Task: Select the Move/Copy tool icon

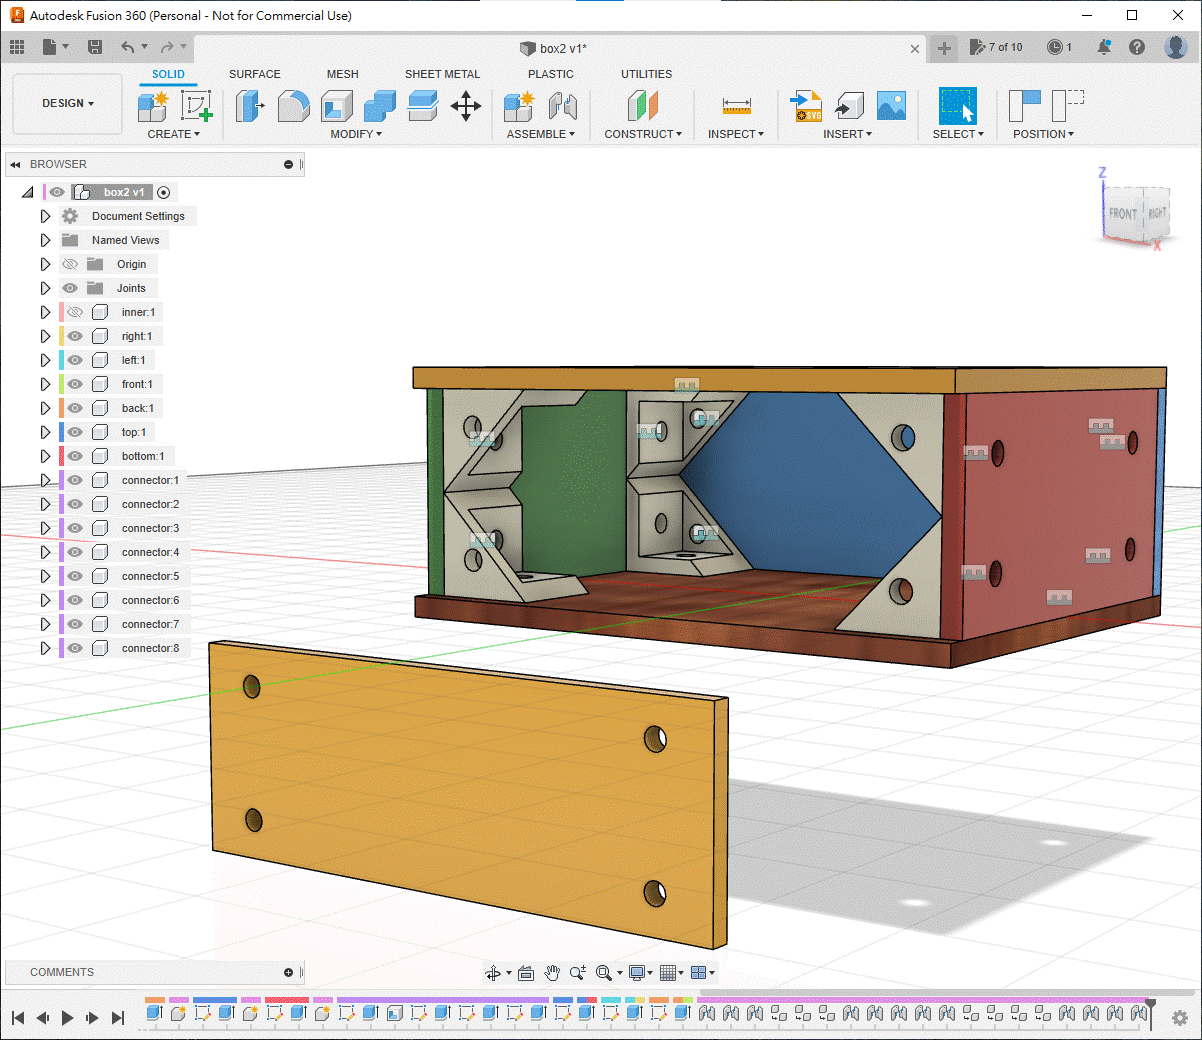Action: [x=466, y=106]
